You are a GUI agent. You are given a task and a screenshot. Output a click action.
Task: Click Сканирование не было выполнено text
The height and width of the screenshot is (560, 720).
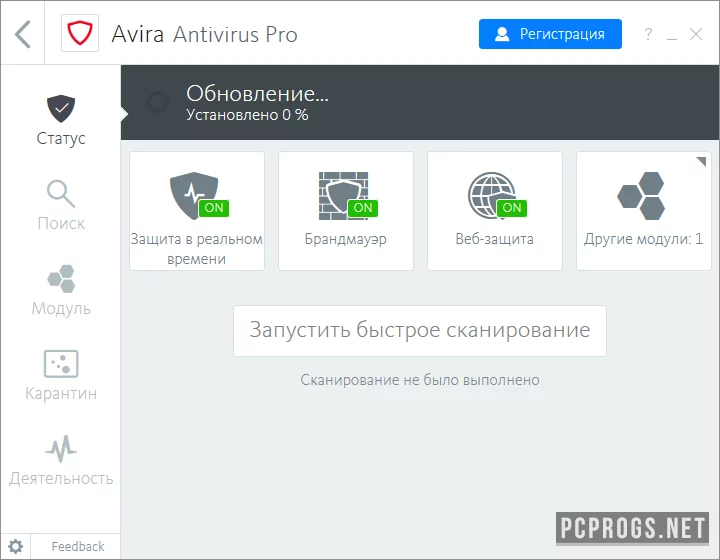pyautogui.click(x=420, y=380)
